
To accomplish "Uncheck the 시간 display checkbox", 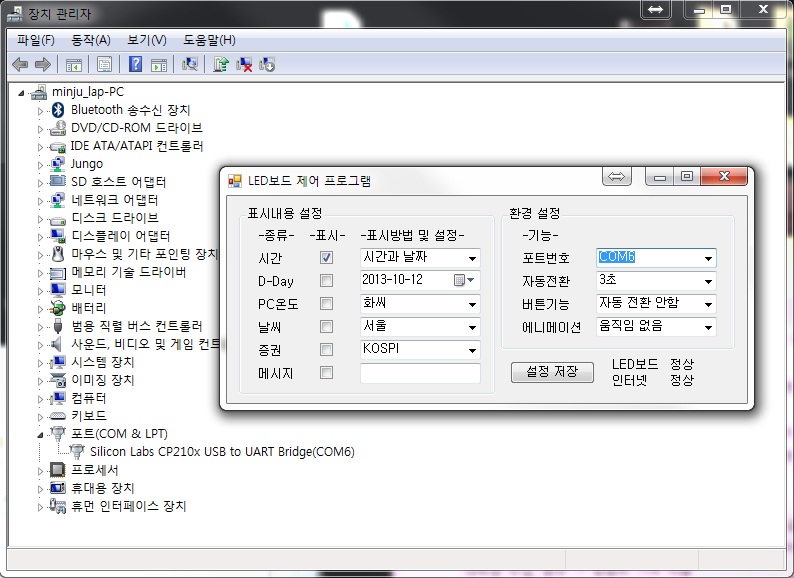I will click(327, 258).
